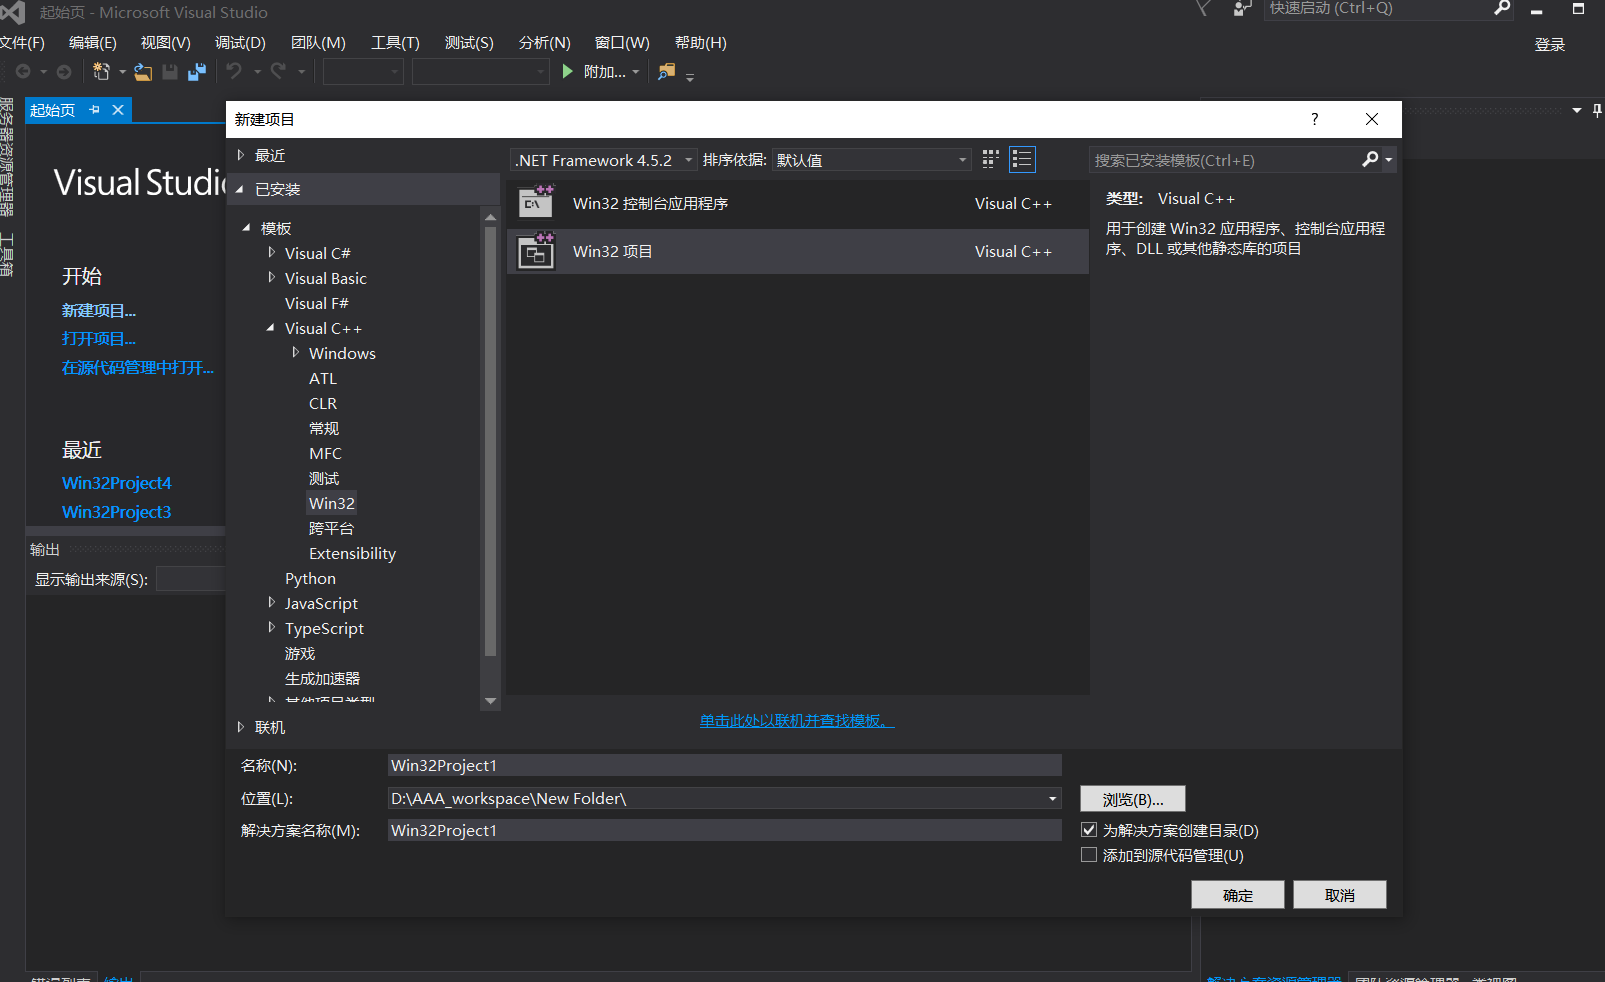
Task: Expand the Recent section
Action: 241,155
